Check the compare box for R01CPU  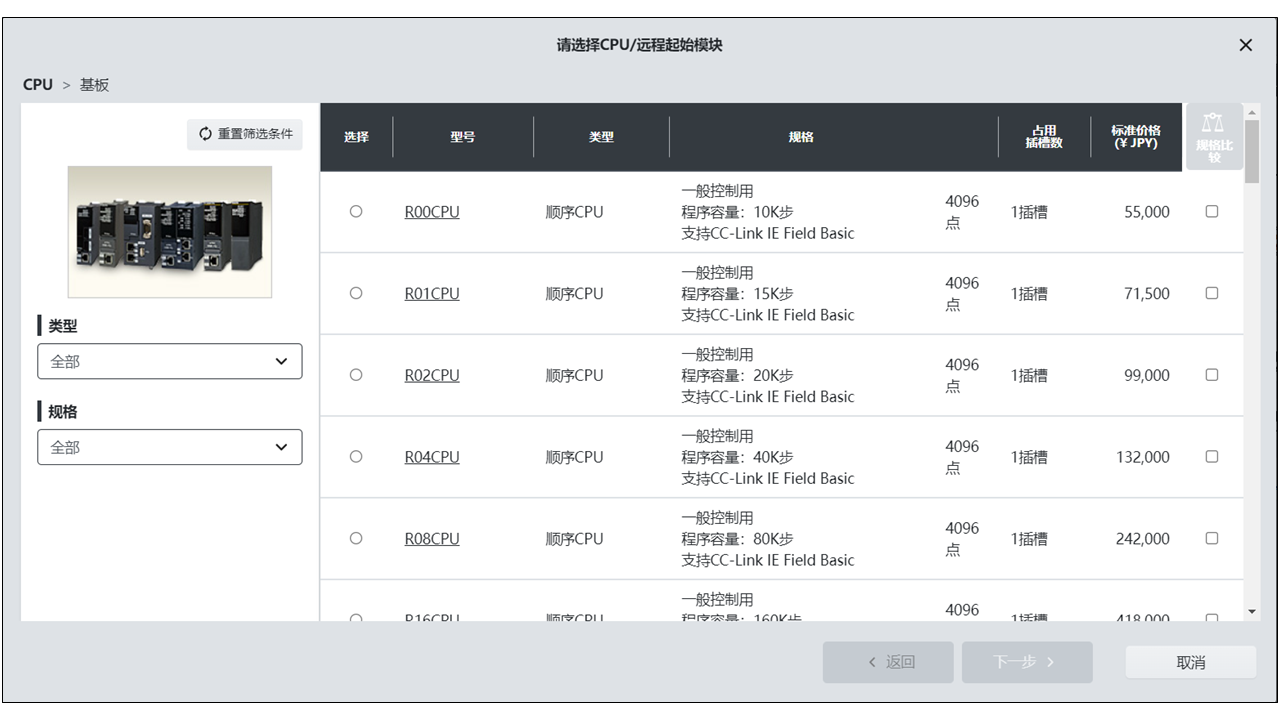pos(1212,293)
